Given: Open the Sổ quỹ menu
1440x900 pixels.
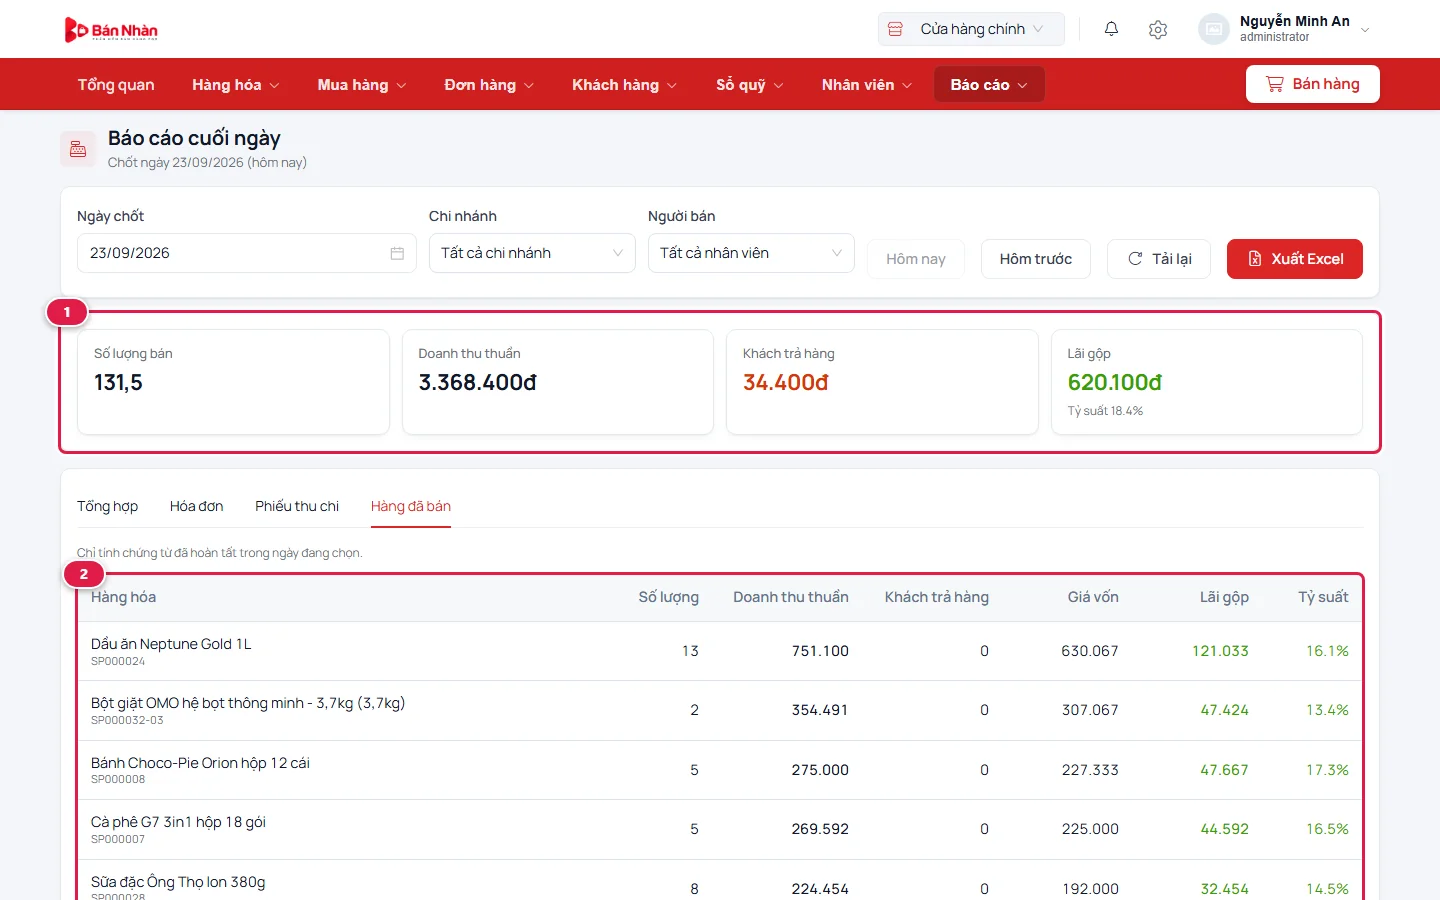Looking at the screenshot, I should click(749, 85).
